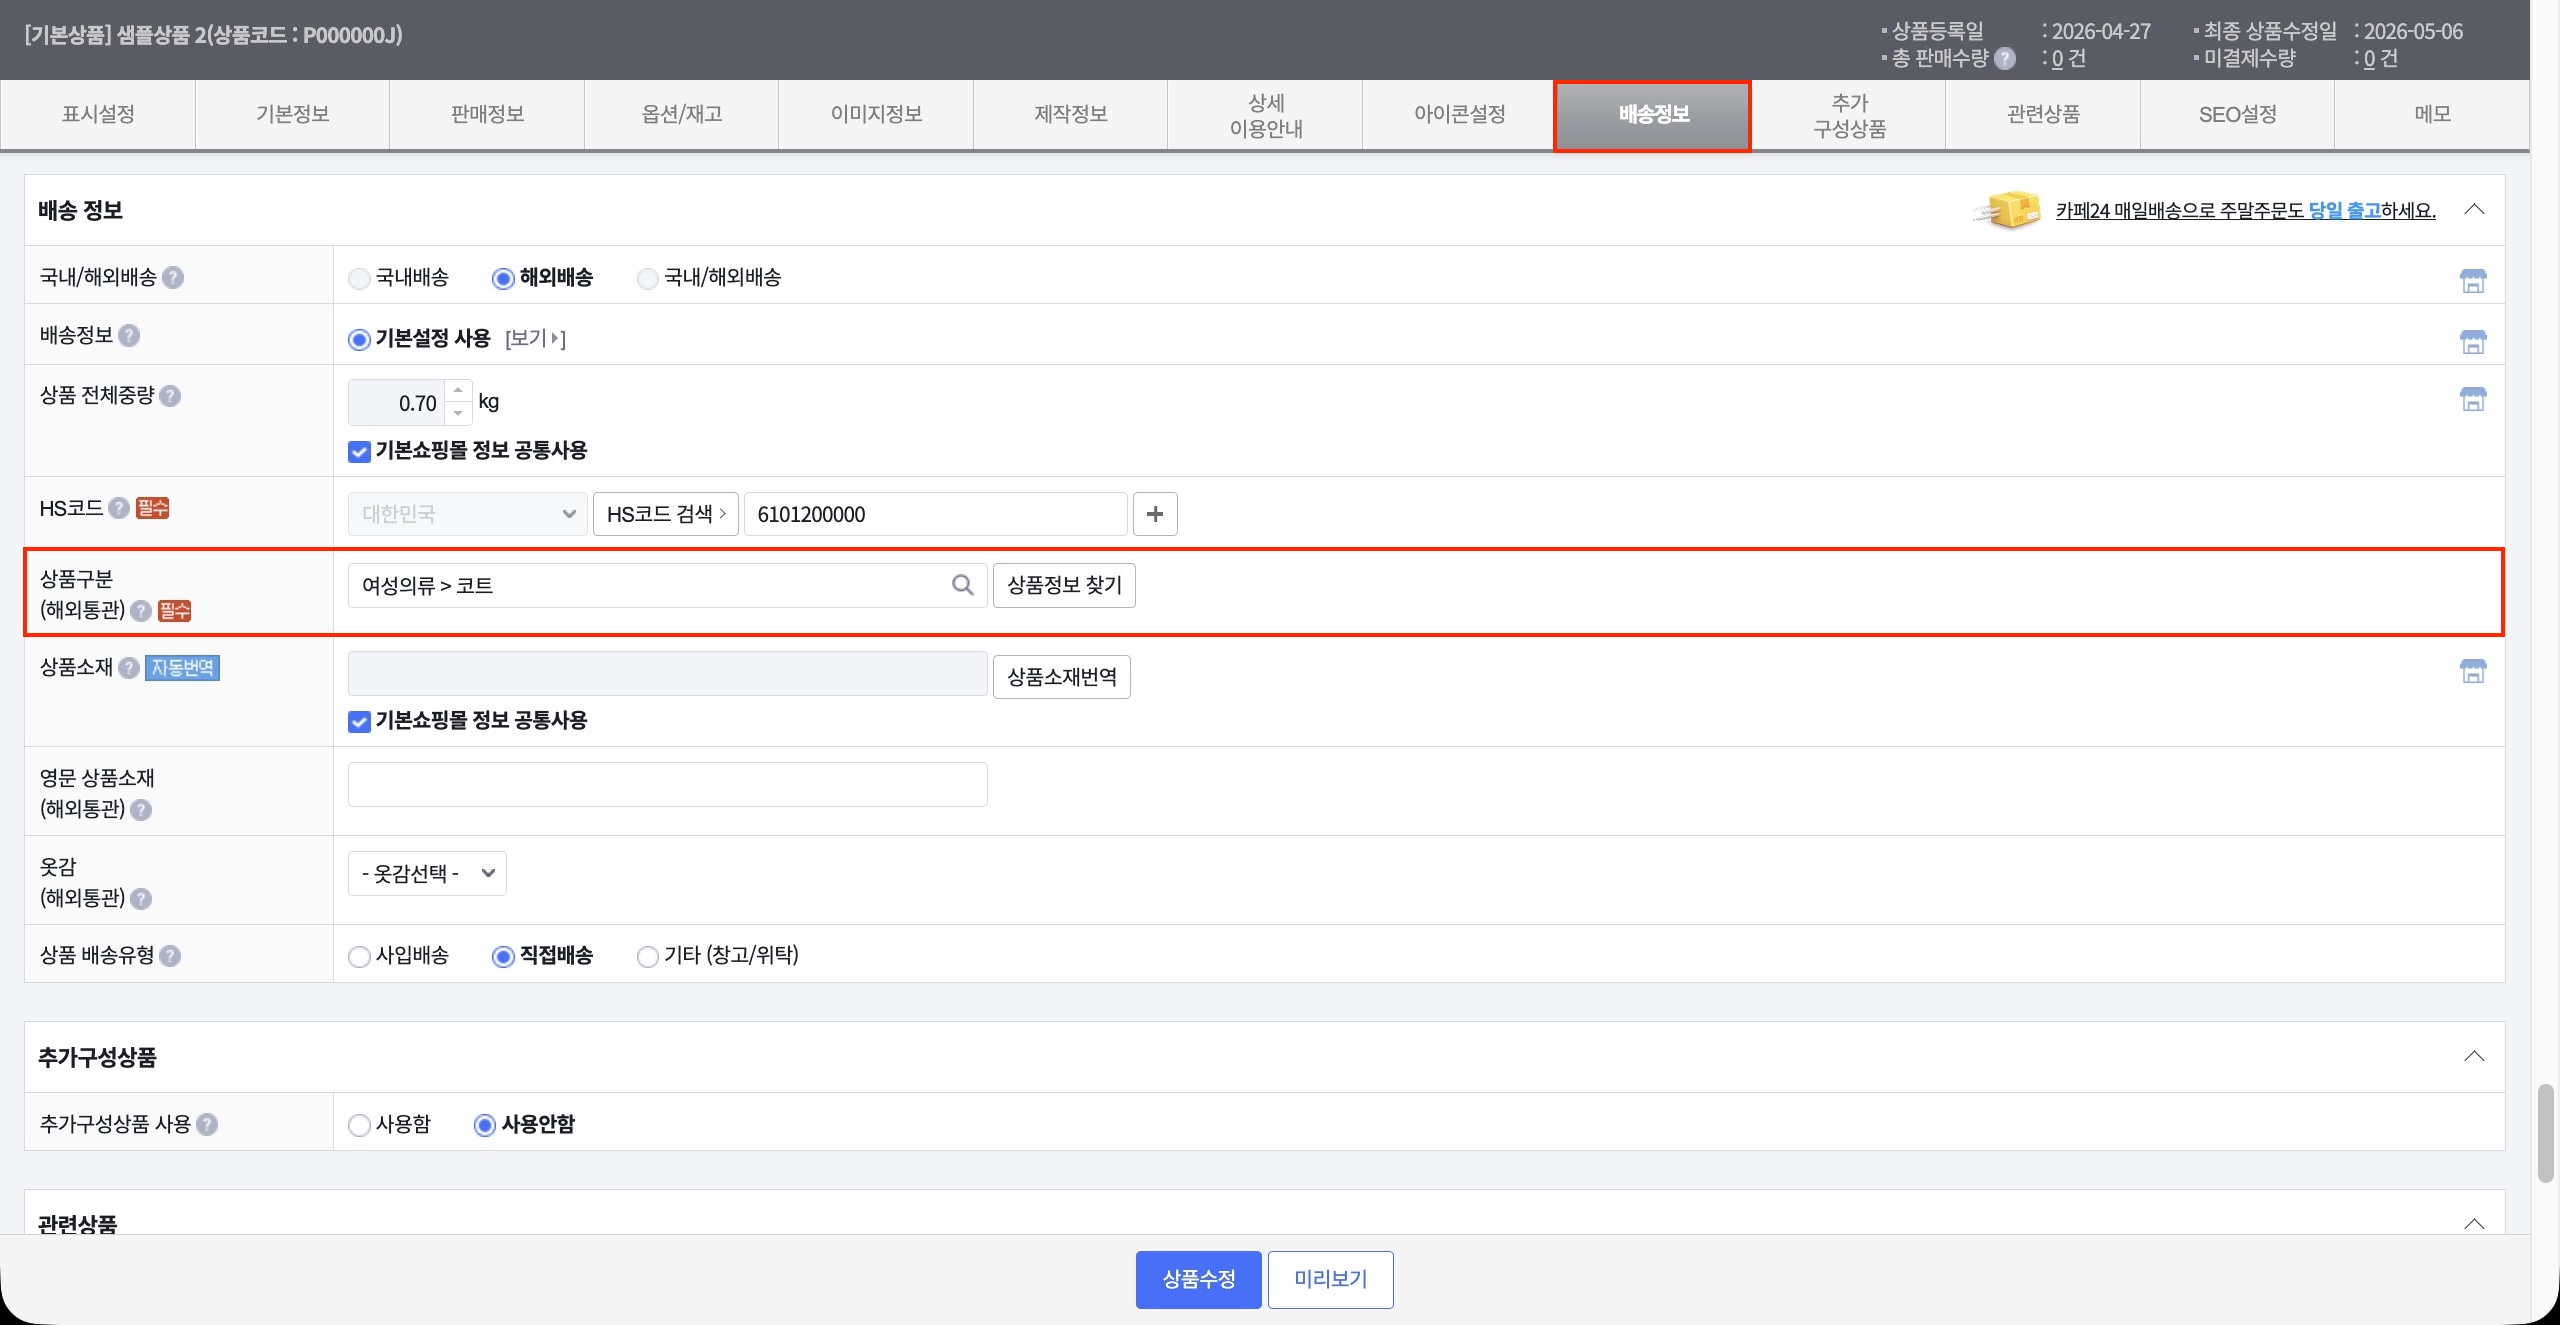Click plus button to add HS코드
Viewport: 2560px width, 1325px height.
[x=1155, y=514]
